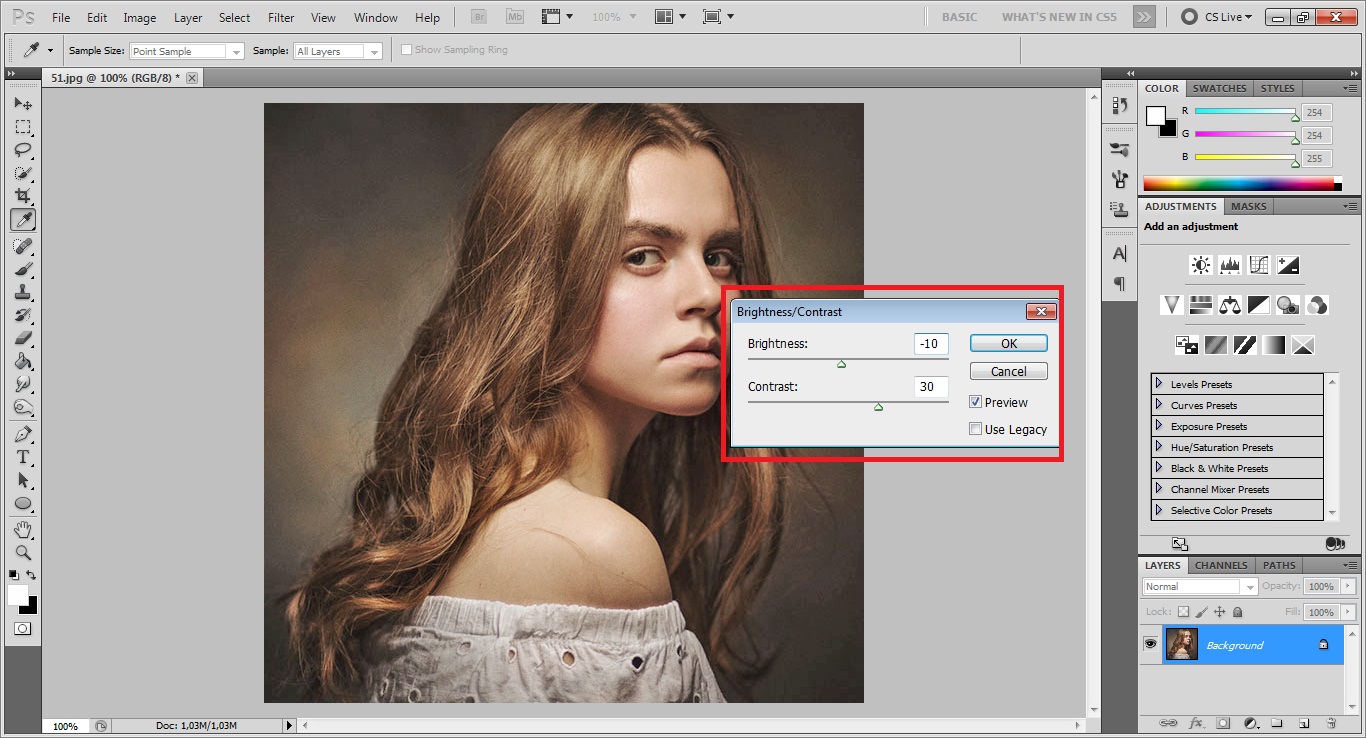Click Cancel in Brightness/Contrast dialog
This screenshot has width=1366, height=738.
pyautogui.click(x=1008, y=371)
